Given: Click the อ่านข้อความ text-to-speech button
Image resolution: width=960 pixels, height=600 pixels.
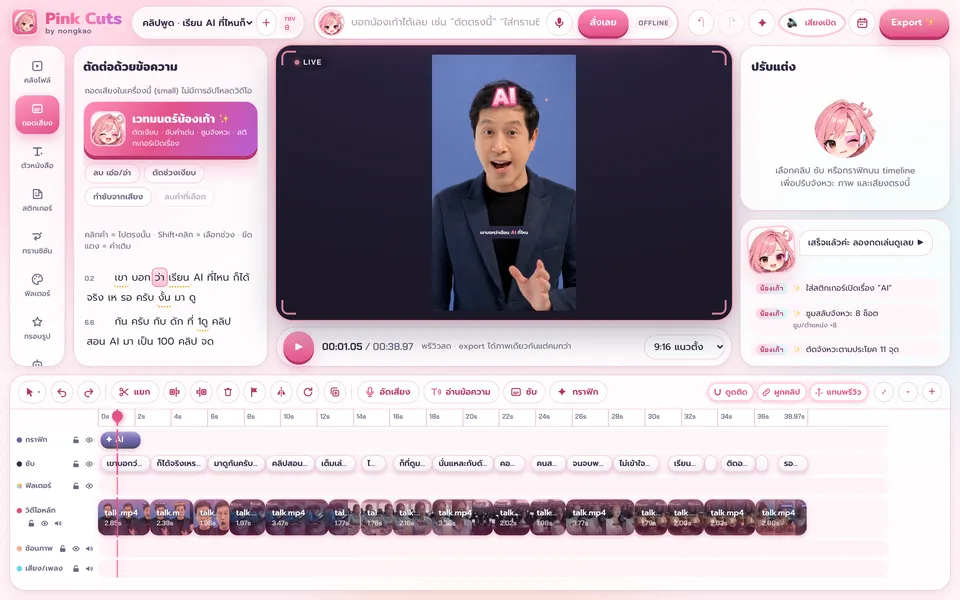Looking at the screenshot, I should (461, 392).
